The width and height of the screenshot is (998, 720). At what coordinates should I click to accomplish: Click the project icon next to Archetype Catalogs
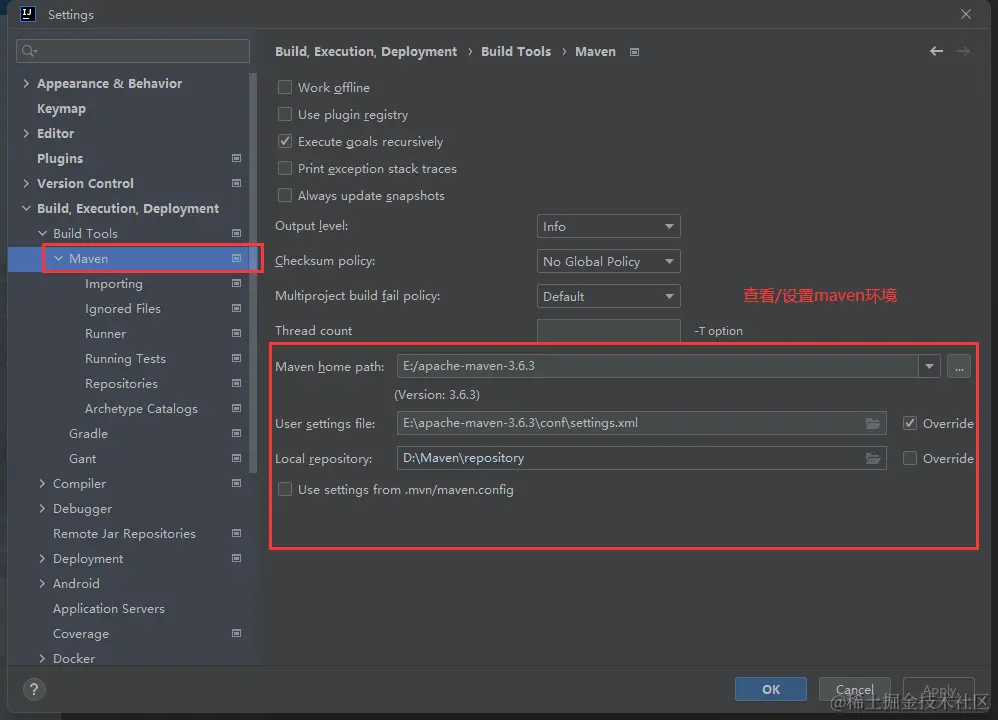(236, 408)
